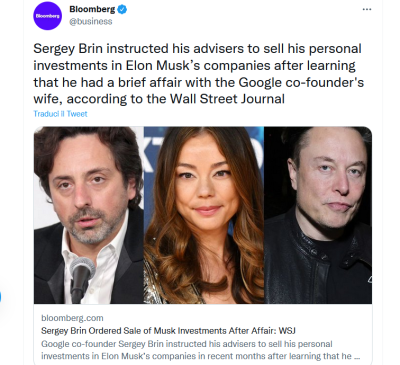This screenshot has width=400, height=365.
Task: Open the middle photo of the woman
Action: (204, 215)
